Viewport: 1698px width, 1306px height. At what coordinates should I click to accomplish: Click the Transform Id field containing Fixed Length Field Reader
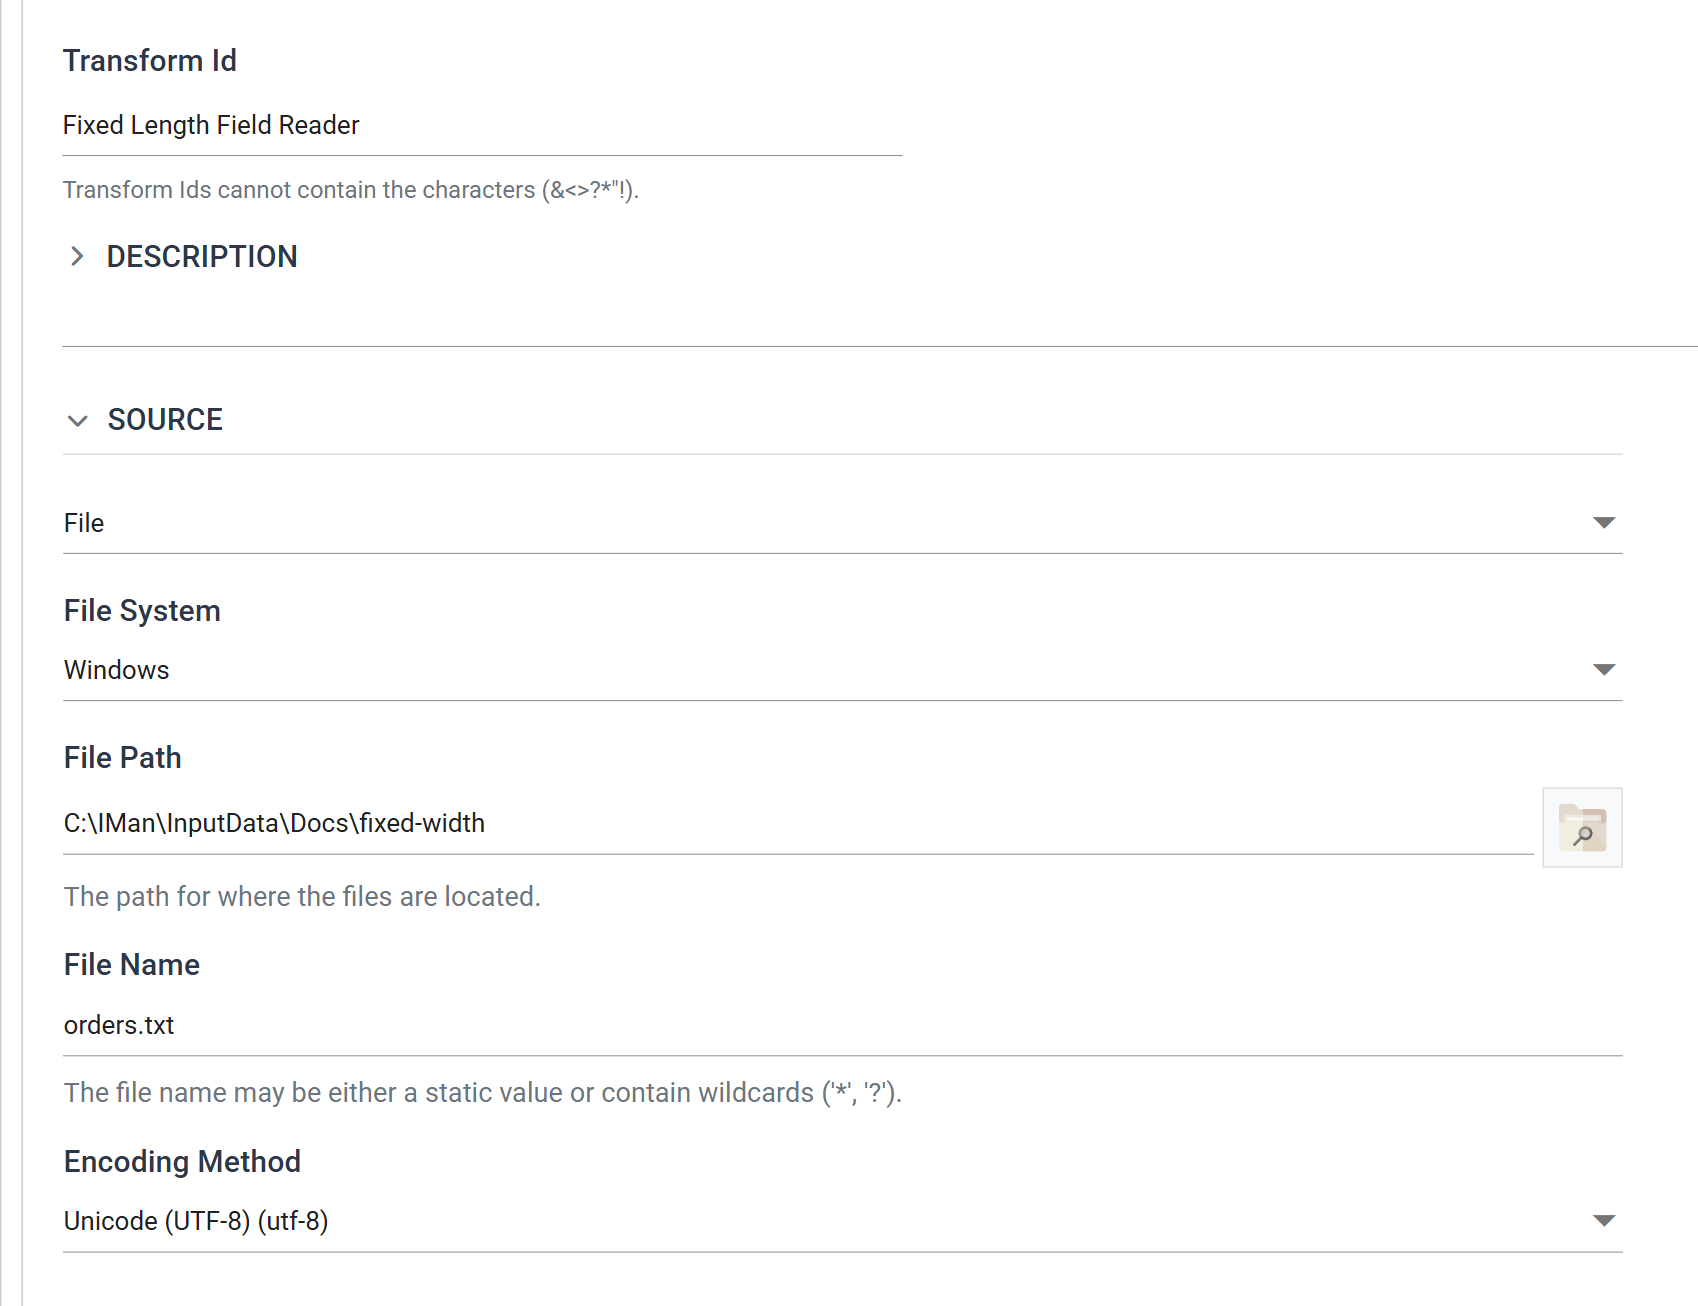(482, 126)
